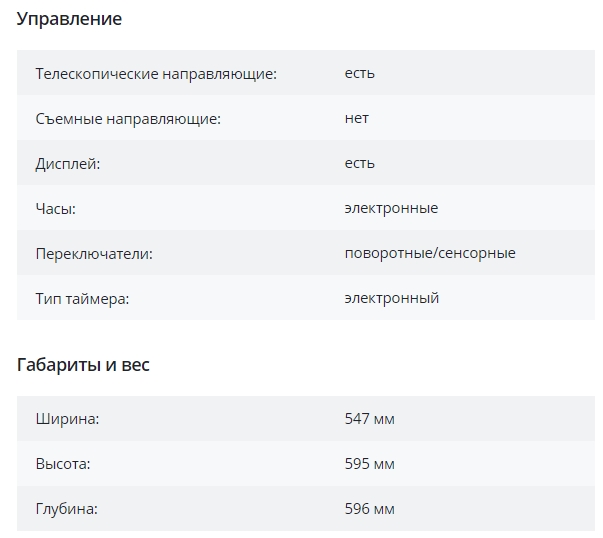
Task: Click the "Габариты и вес" section heading
Action: click(x=83, y=365)
